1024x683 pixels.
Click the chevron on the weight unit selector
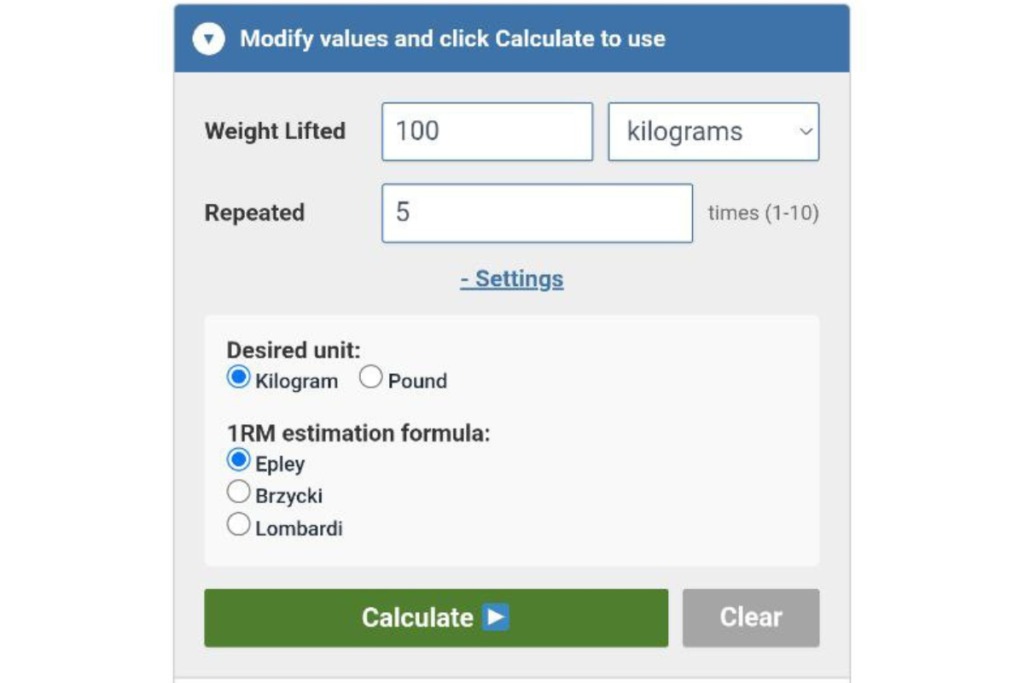pyautogui.click(x=805, y=131)
